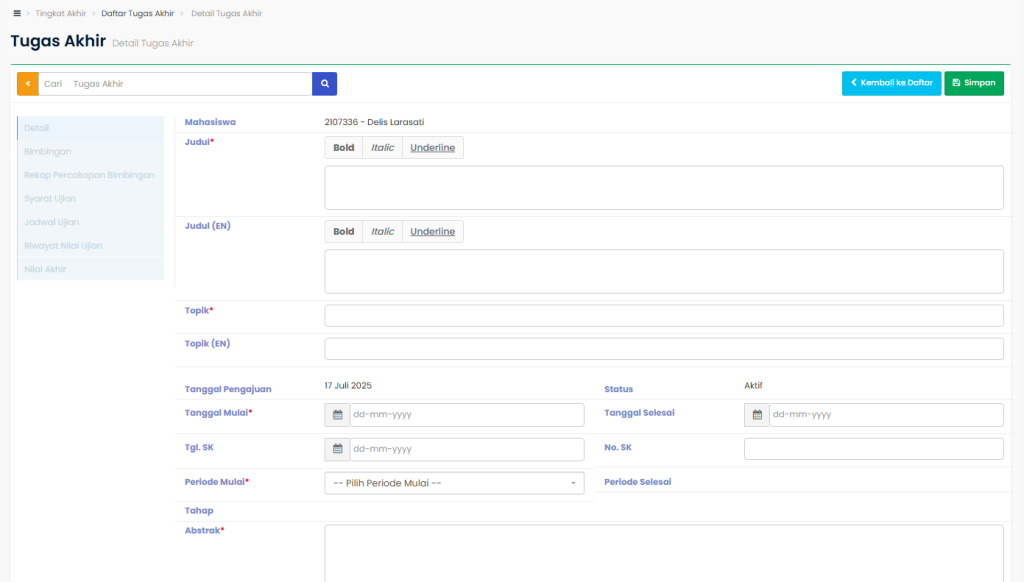Click the hamburger menu icon in breadcrumb
1024x582 pixels.
click(17, 13)
